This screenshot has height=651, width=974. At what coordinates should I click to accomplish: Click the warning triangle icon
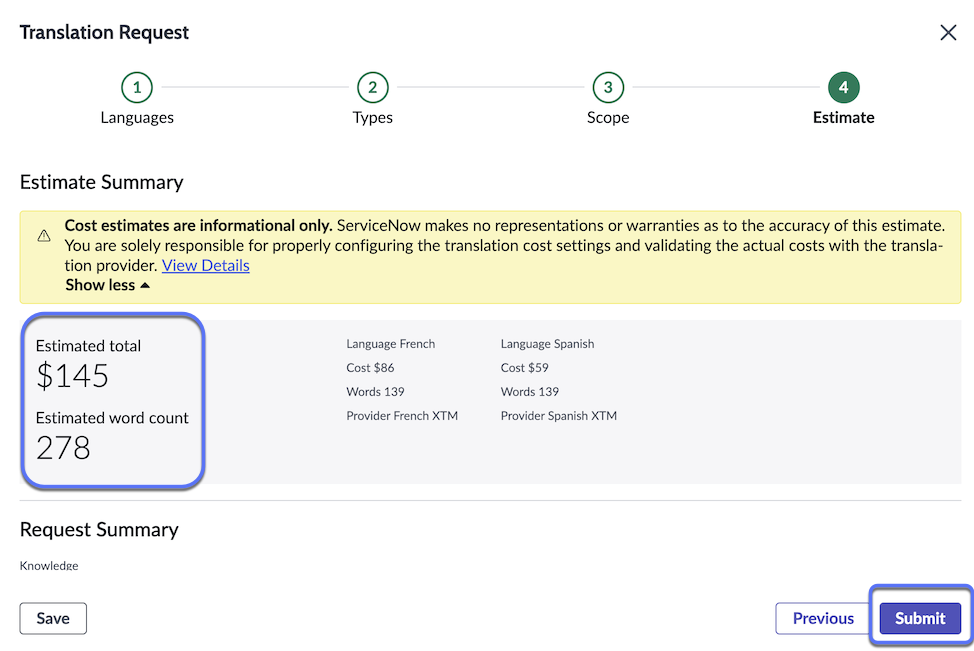pyautogui.click(x=43, y=236)
